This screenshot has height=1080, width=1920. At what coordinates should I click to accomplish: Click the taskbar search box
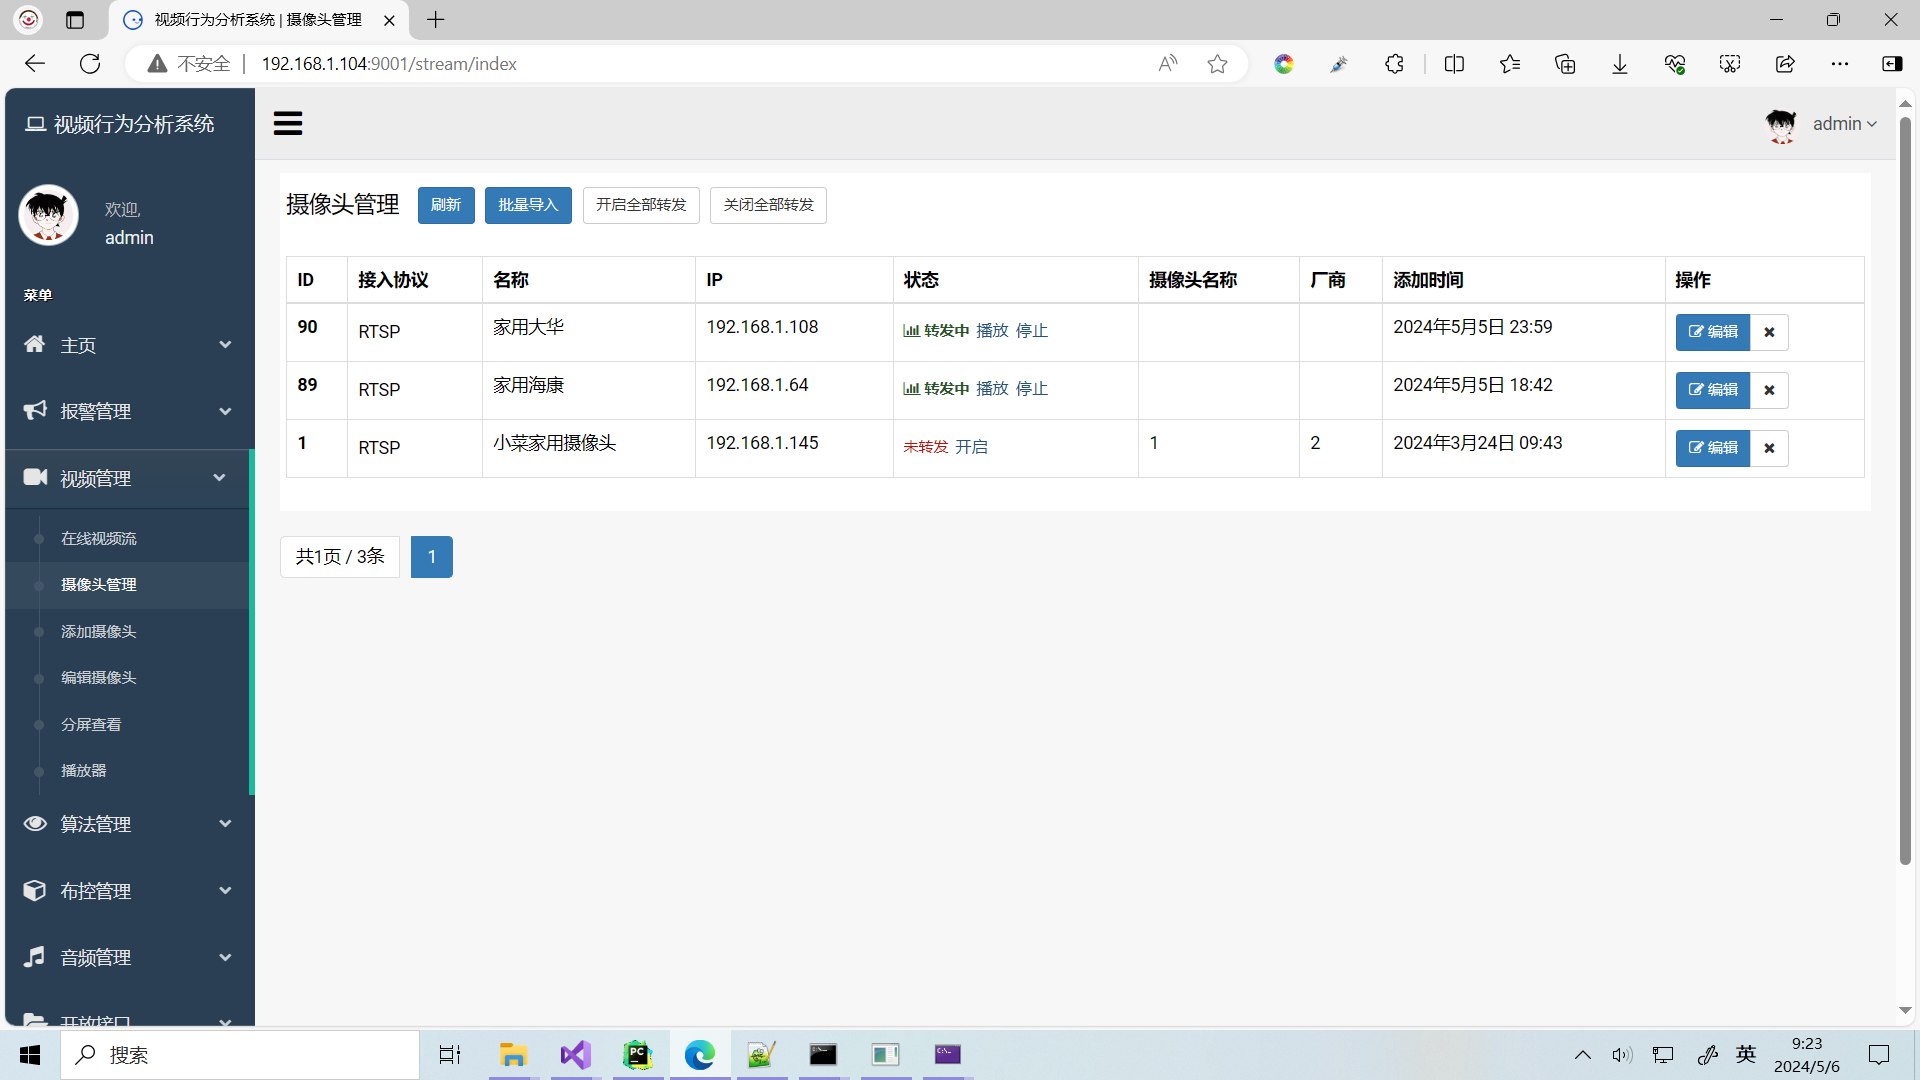[240, 1055]
